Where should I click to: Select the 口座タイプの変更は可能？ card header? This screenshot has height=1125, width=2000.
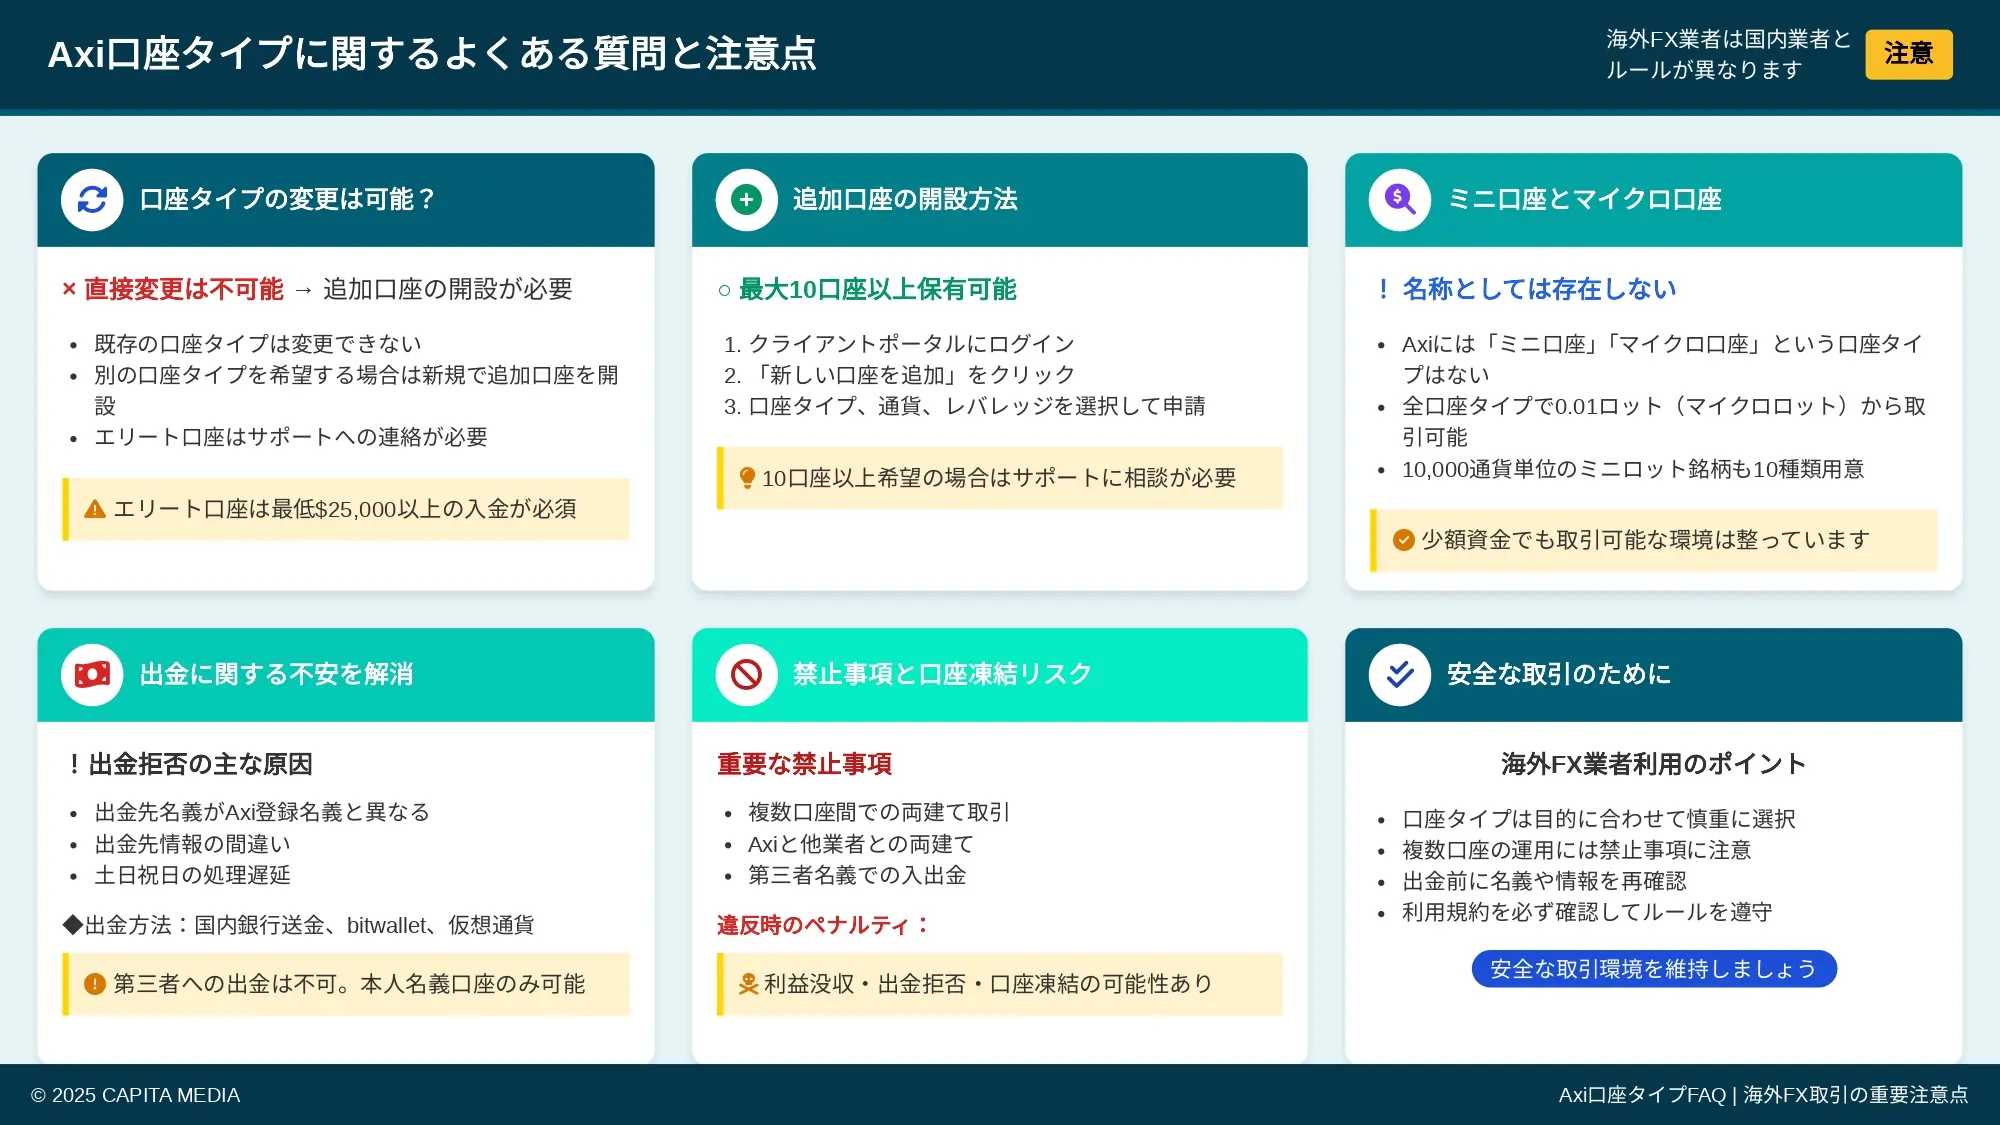click(x=346, y=200)
